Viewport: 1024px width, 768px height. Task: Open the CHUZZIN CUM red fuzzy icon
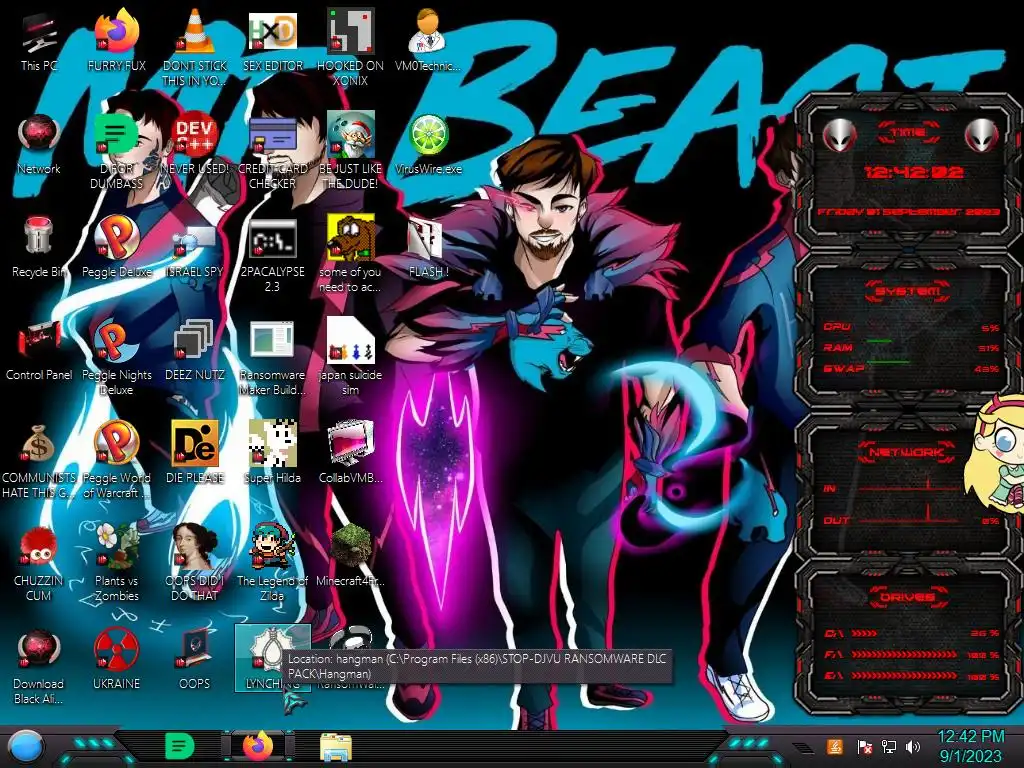(x=39, y=563)
